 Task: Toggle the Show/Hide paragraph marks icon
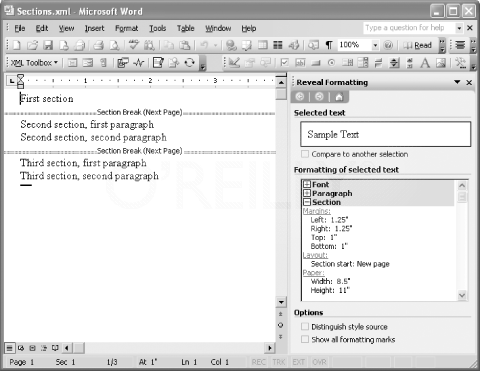pyautogui.click(x=329, y=45)
